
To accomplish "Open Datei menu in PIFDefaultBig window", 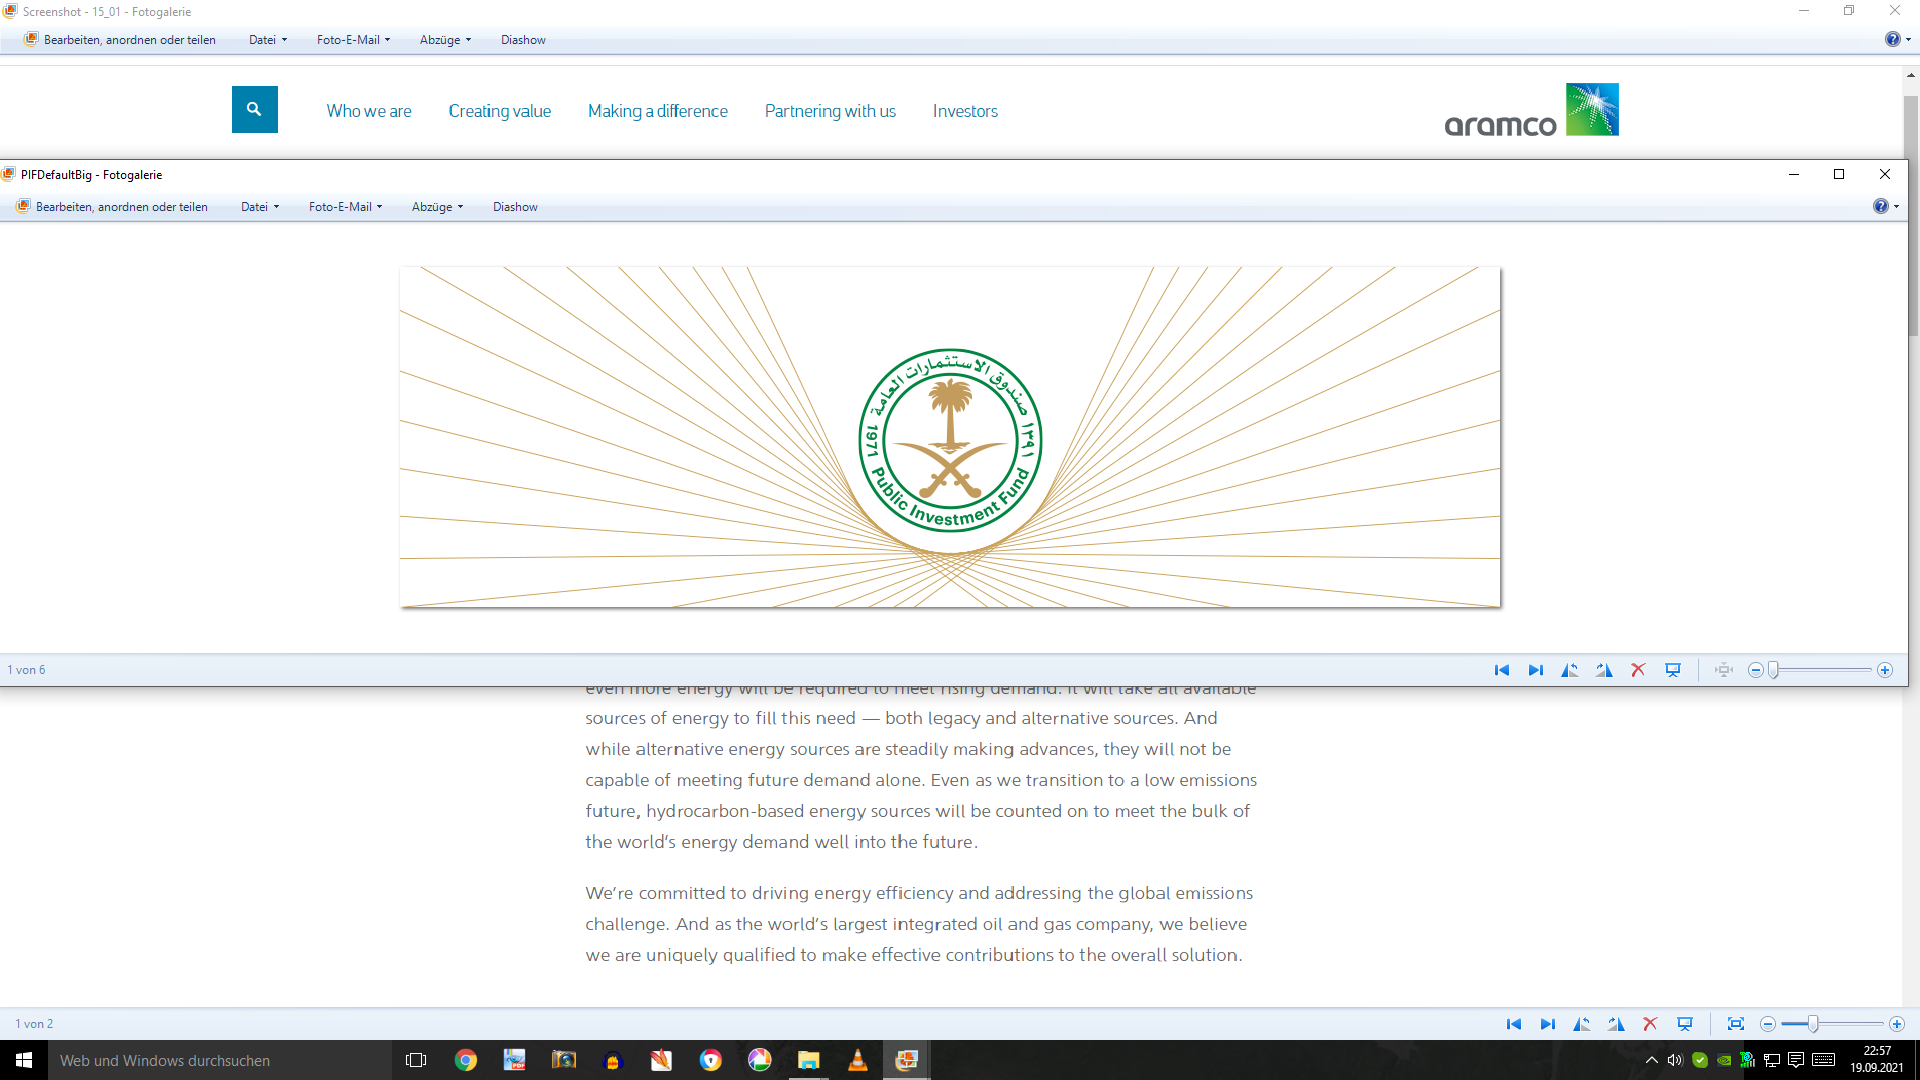I will [260, 207].
